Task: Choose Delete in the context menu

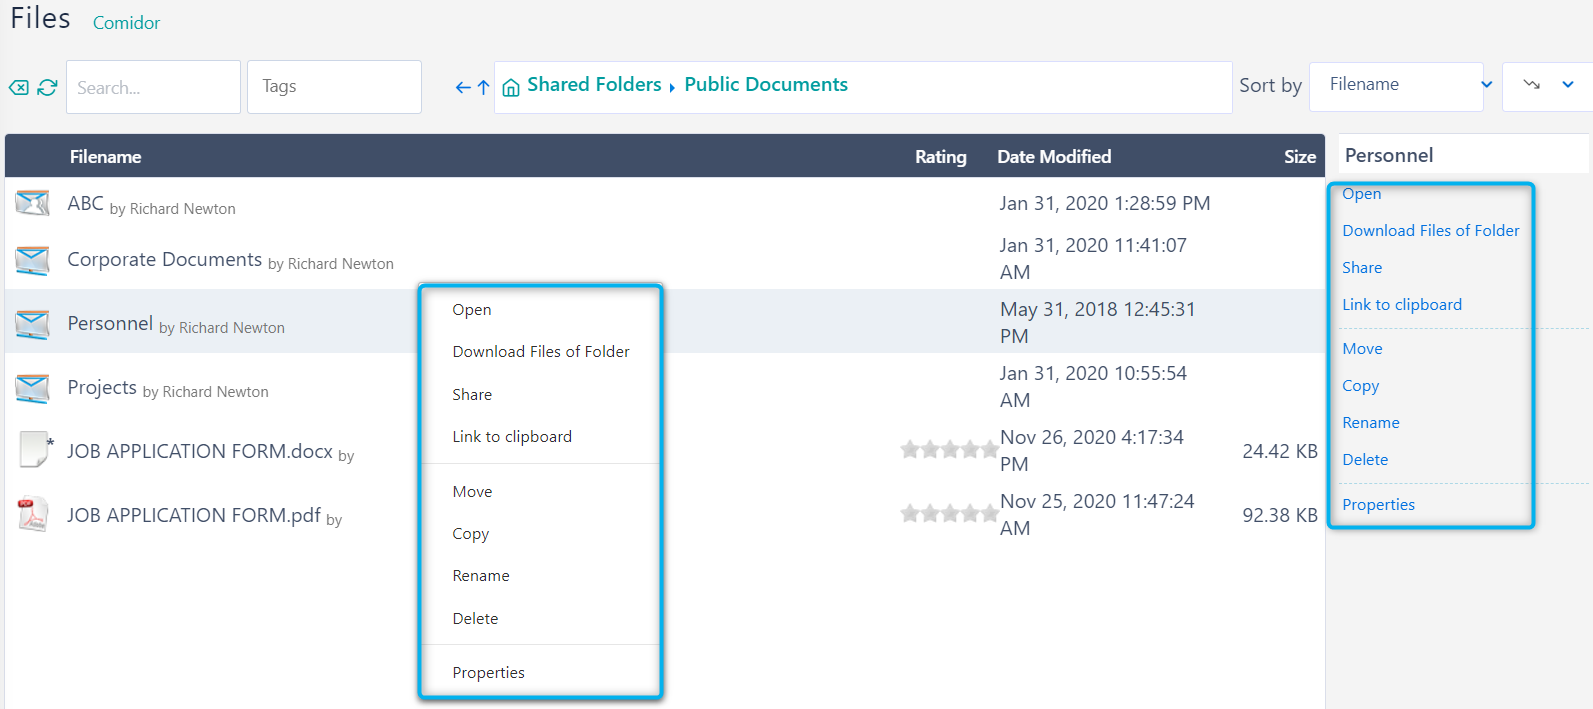Action: (x=475, y=619)
